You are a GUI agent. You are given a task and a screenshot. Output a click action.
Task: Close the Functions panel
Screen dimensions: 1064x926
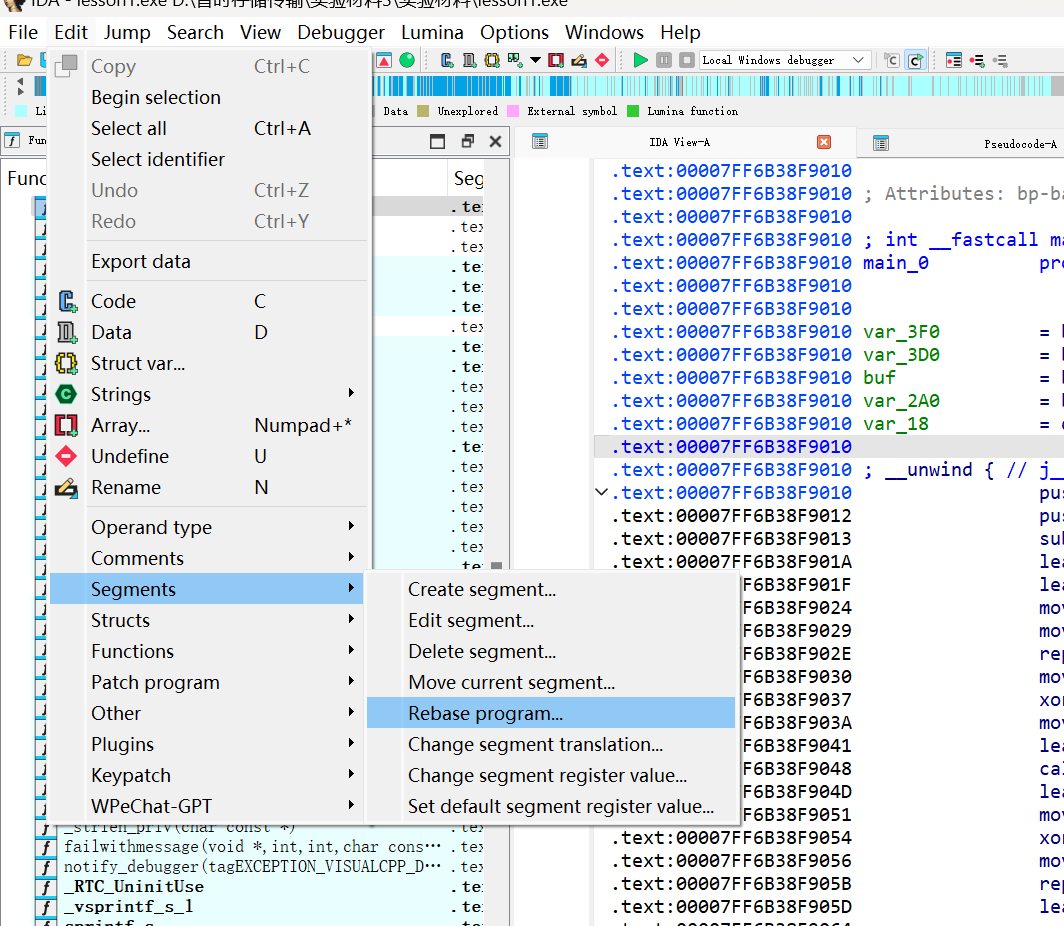coord(495,141)
